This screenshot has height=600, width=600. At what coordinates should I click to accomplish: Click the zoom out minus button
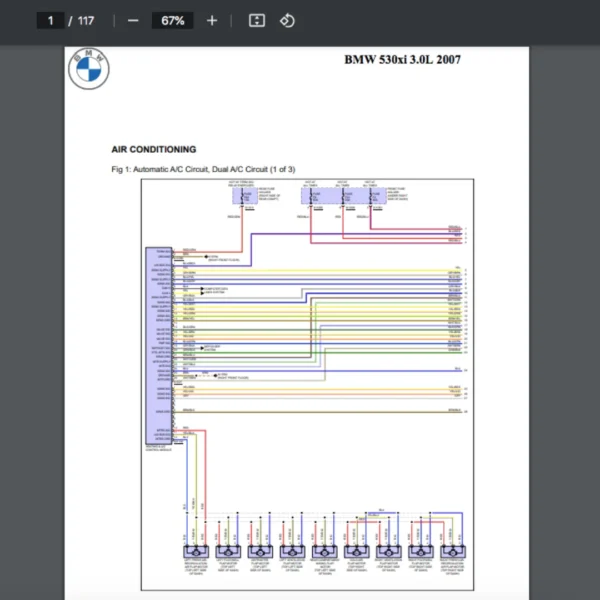[x=133, y=21]
